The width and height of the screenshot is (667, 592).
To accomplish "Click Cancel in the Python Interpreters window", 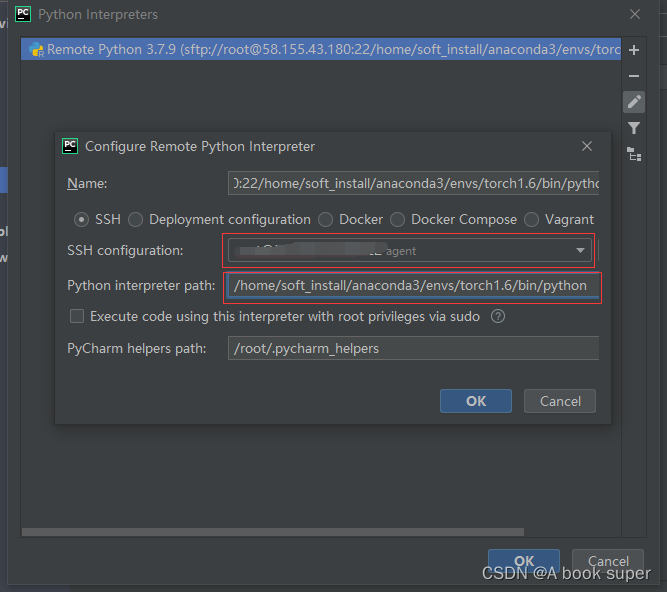I will pos(608,561).
